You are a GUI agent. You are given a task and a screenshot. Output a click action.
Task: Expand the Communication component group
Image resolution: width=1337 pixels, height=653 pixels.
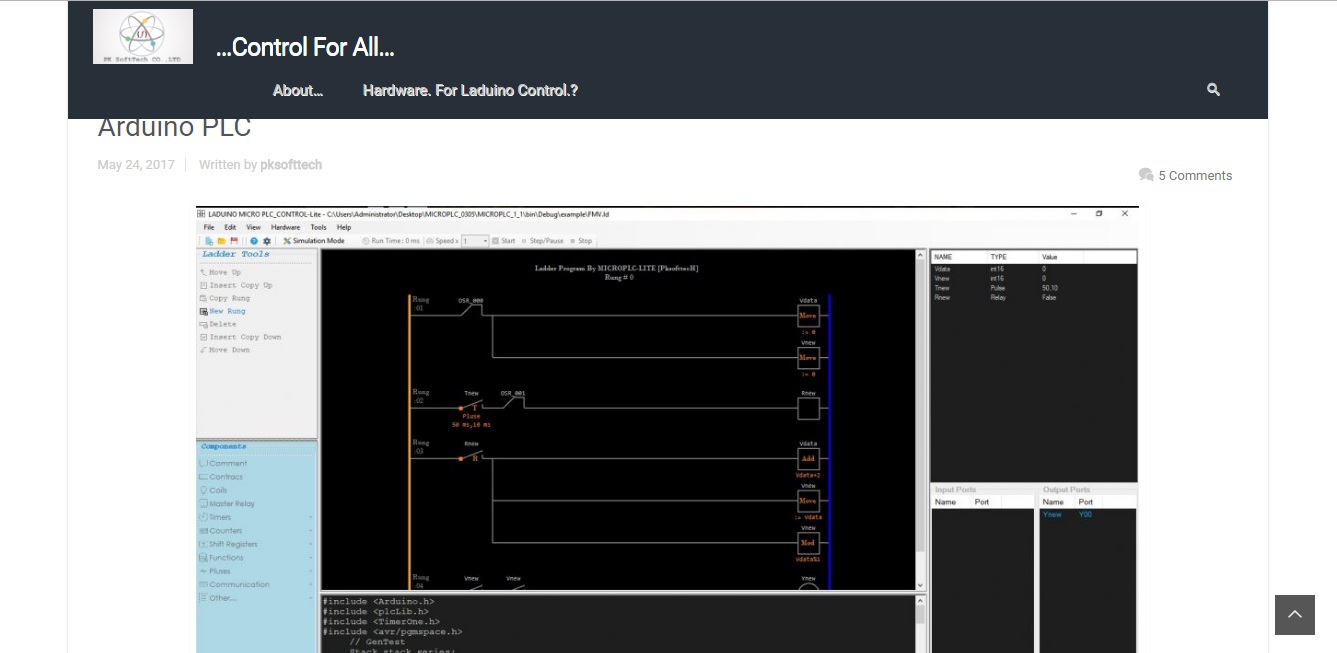255,584
